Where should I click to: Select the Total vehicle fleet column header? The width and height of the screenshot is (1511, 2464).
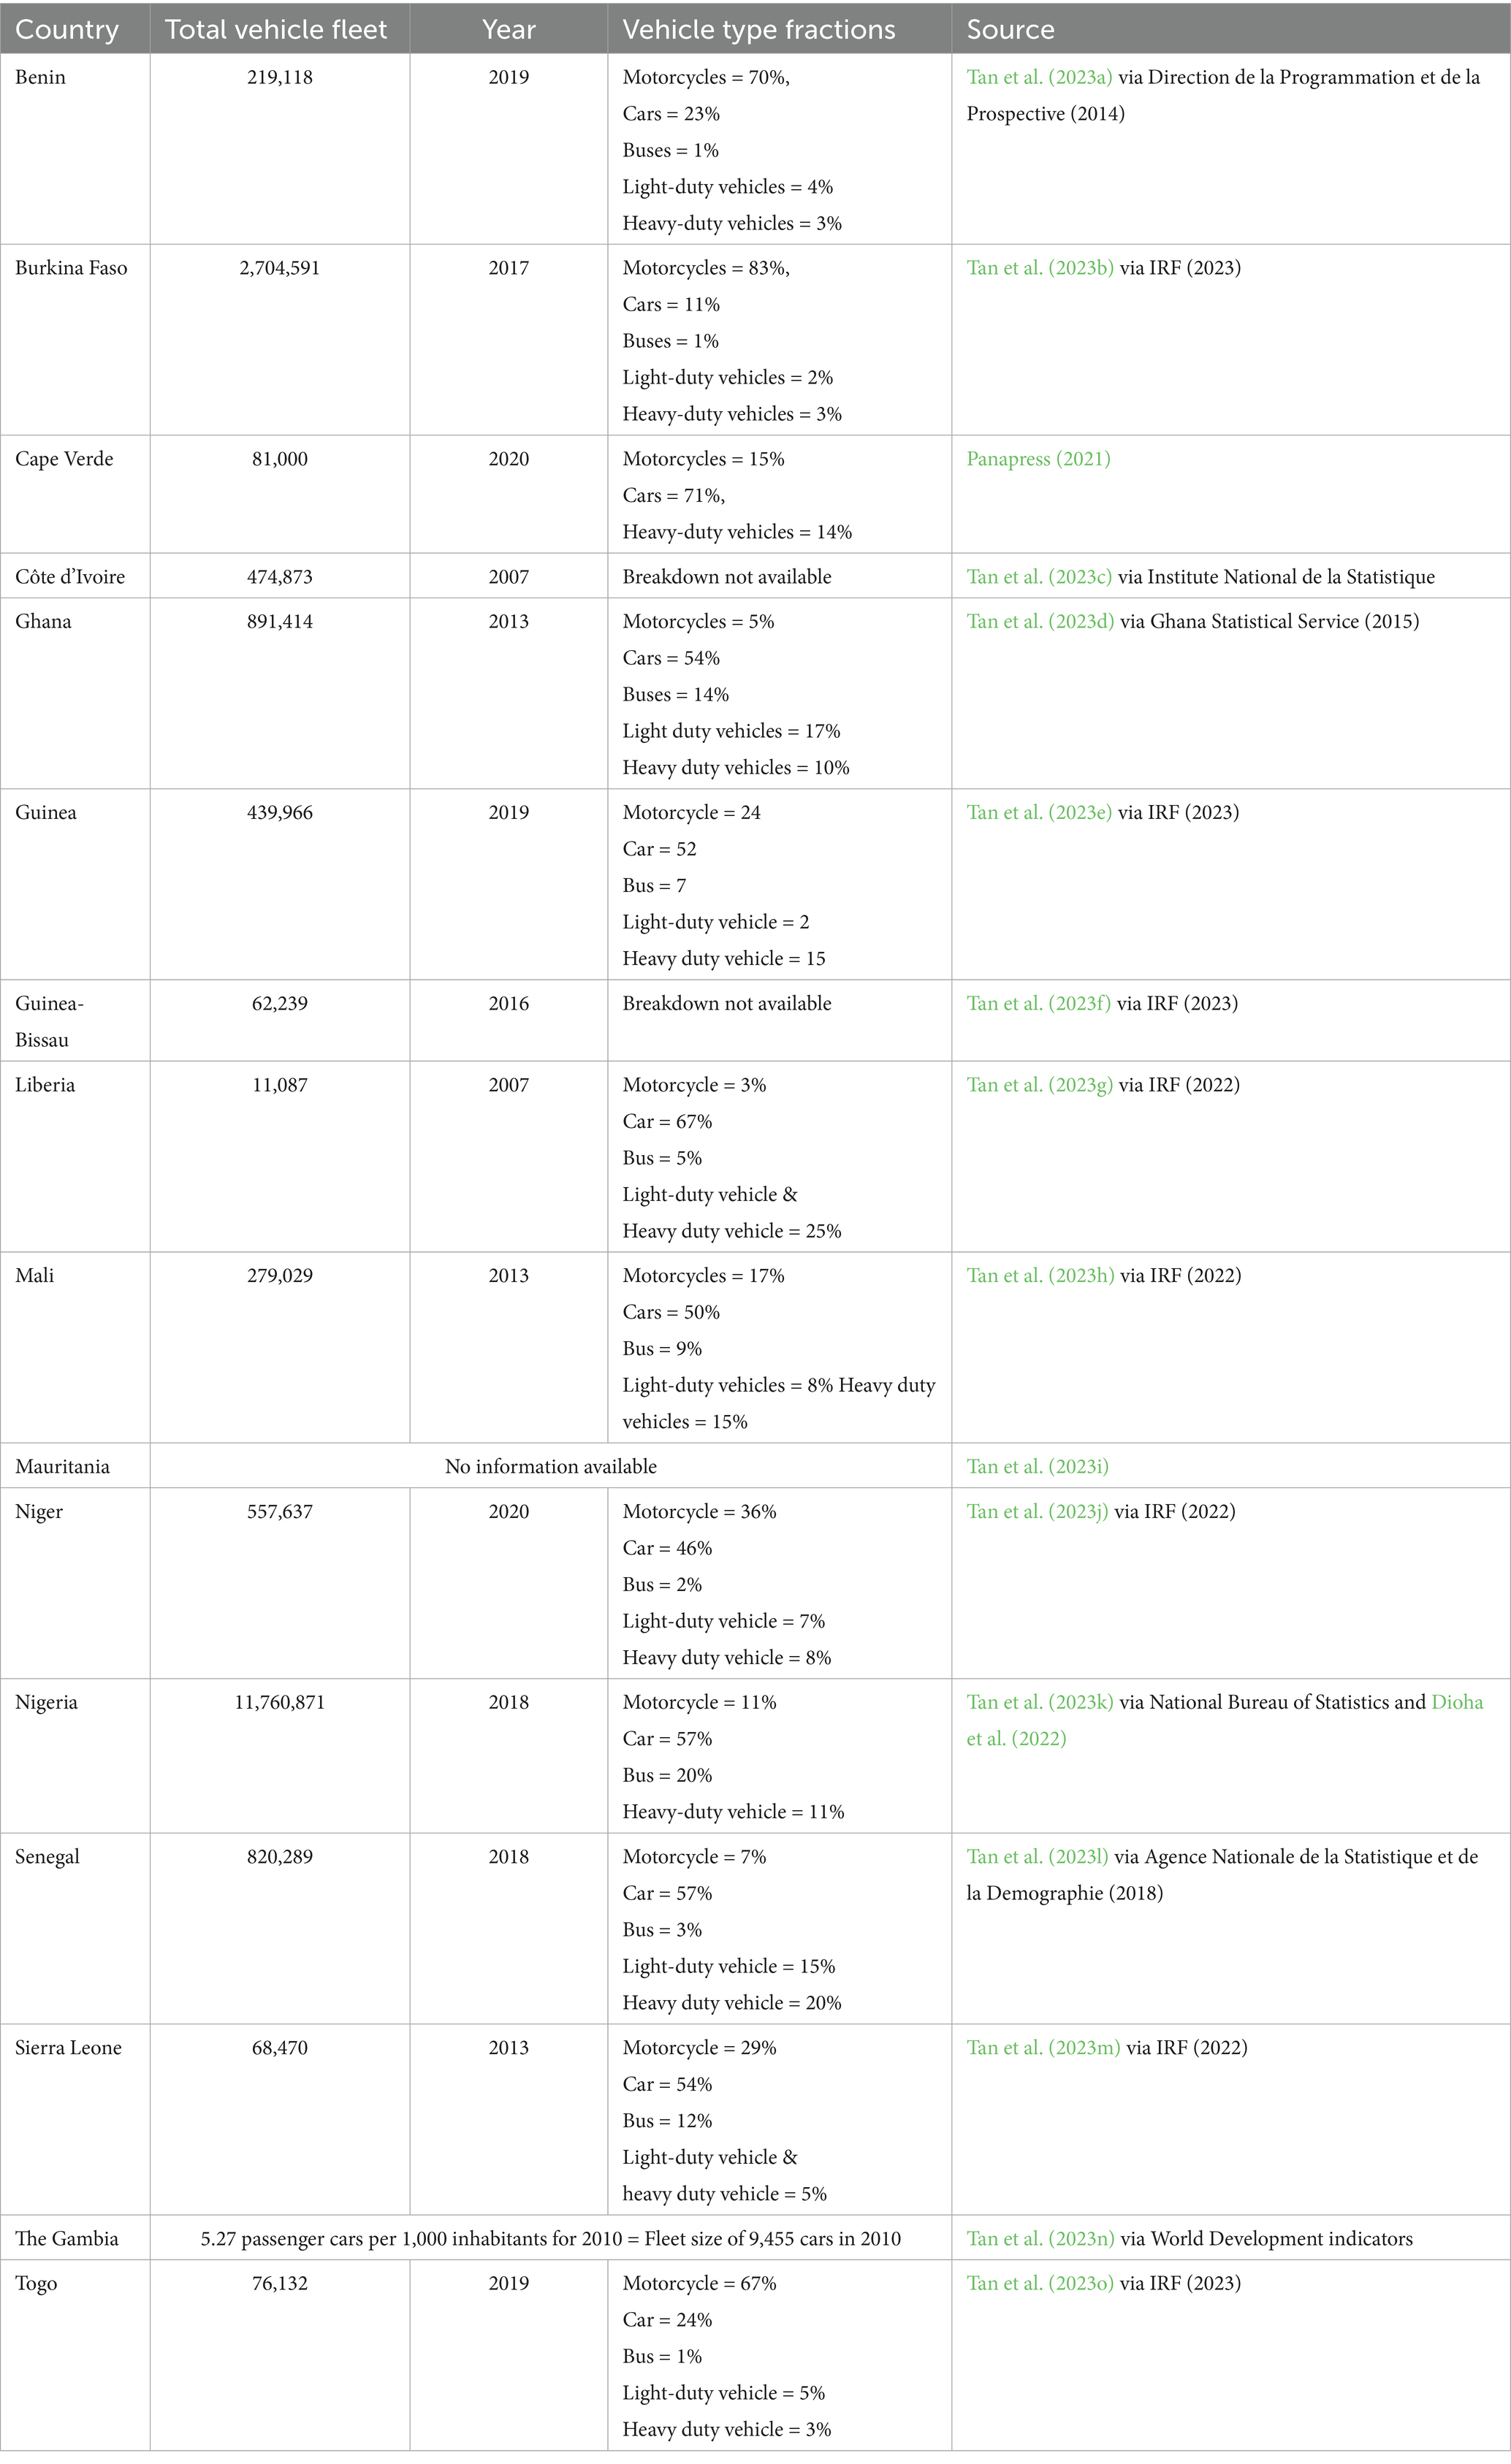(276, 30)
